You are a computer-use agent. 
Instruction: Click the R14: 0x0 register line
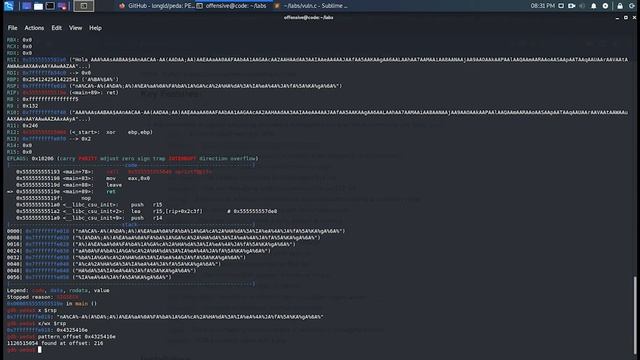(19, 145)
